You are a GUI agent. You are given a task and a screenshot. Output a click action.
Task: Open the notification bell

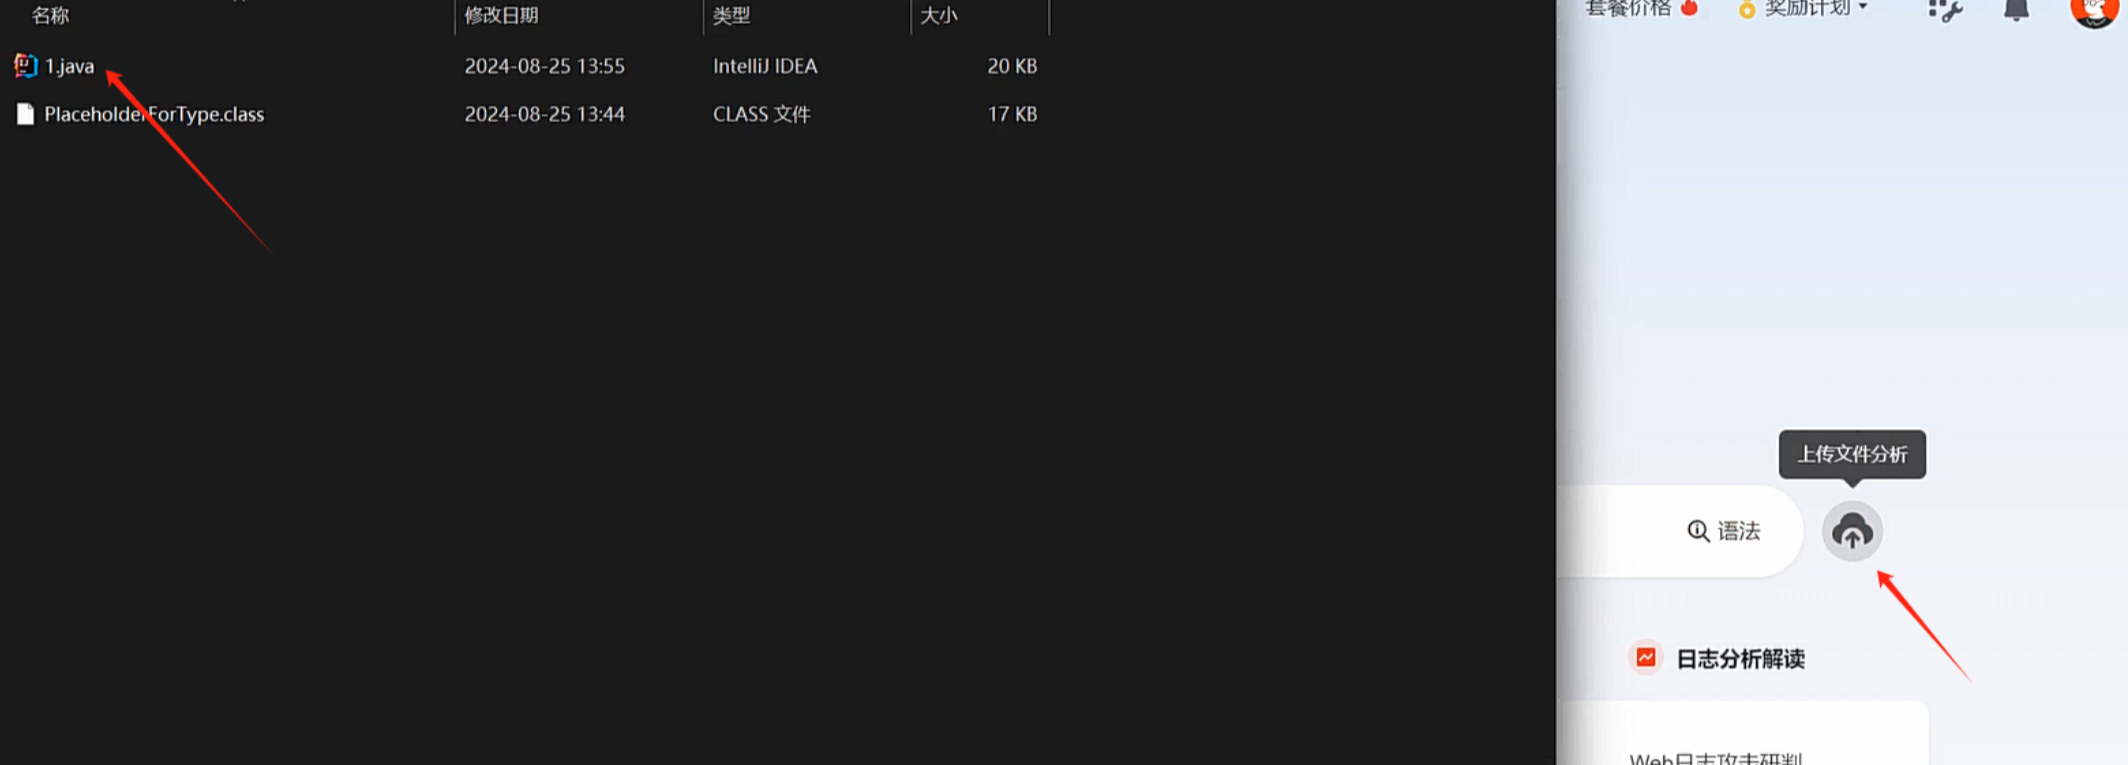[x=2016, y=10]
